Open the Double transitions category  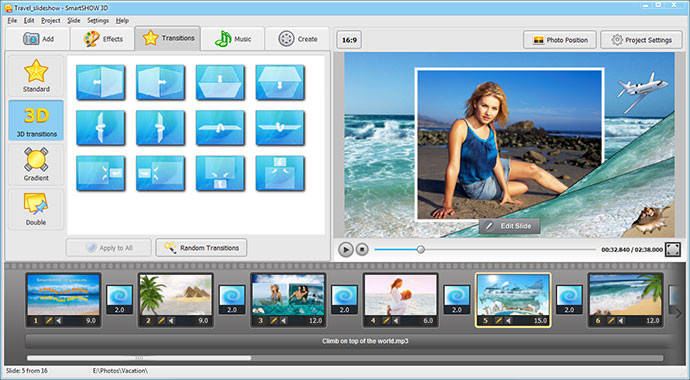click(x=36, y=209)
